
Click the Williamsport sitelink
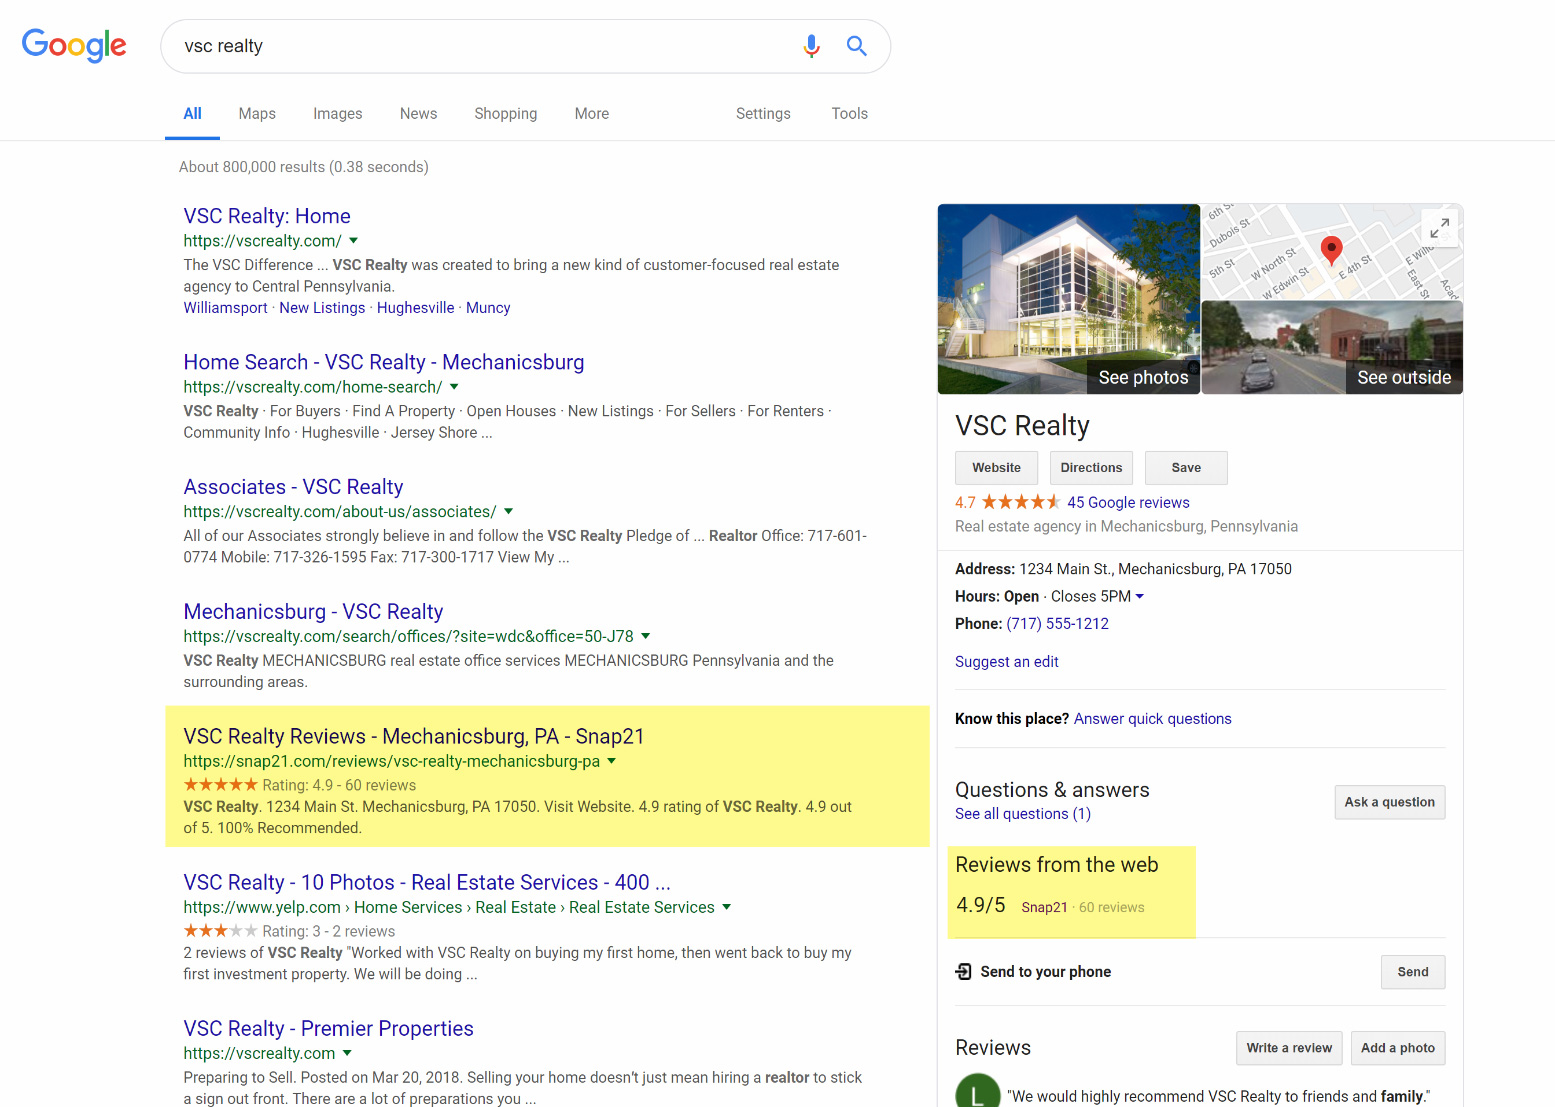coord(225,308)
